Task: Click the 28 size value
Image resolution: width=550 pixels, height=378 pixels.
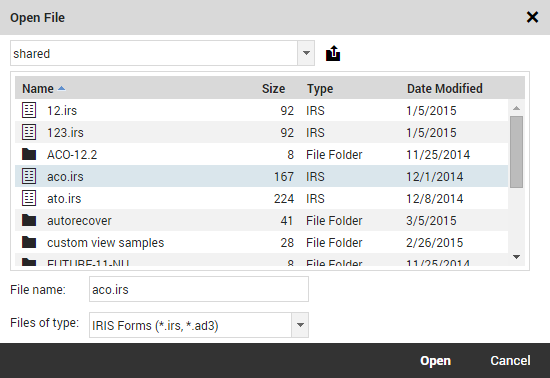Action: tap(287, 243)
